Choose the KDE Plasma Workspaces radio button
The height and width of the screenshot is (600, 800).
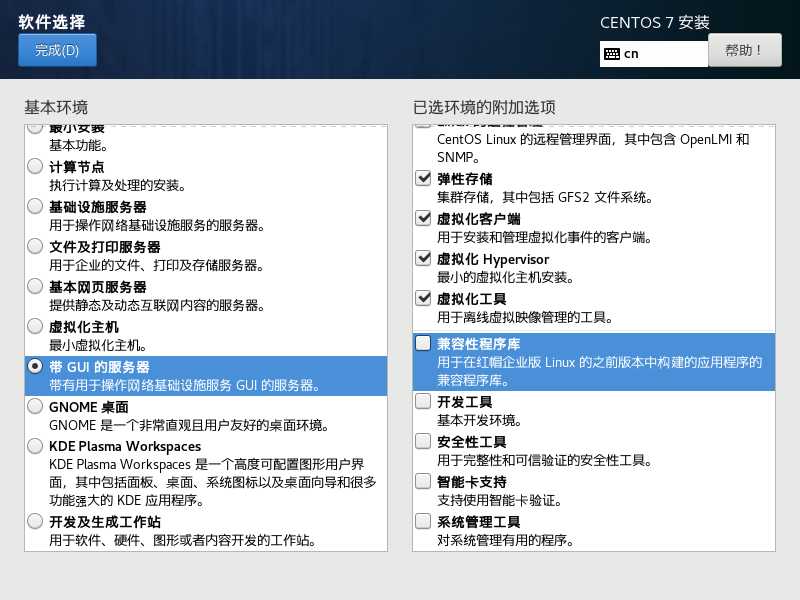(x=35, y=445)
